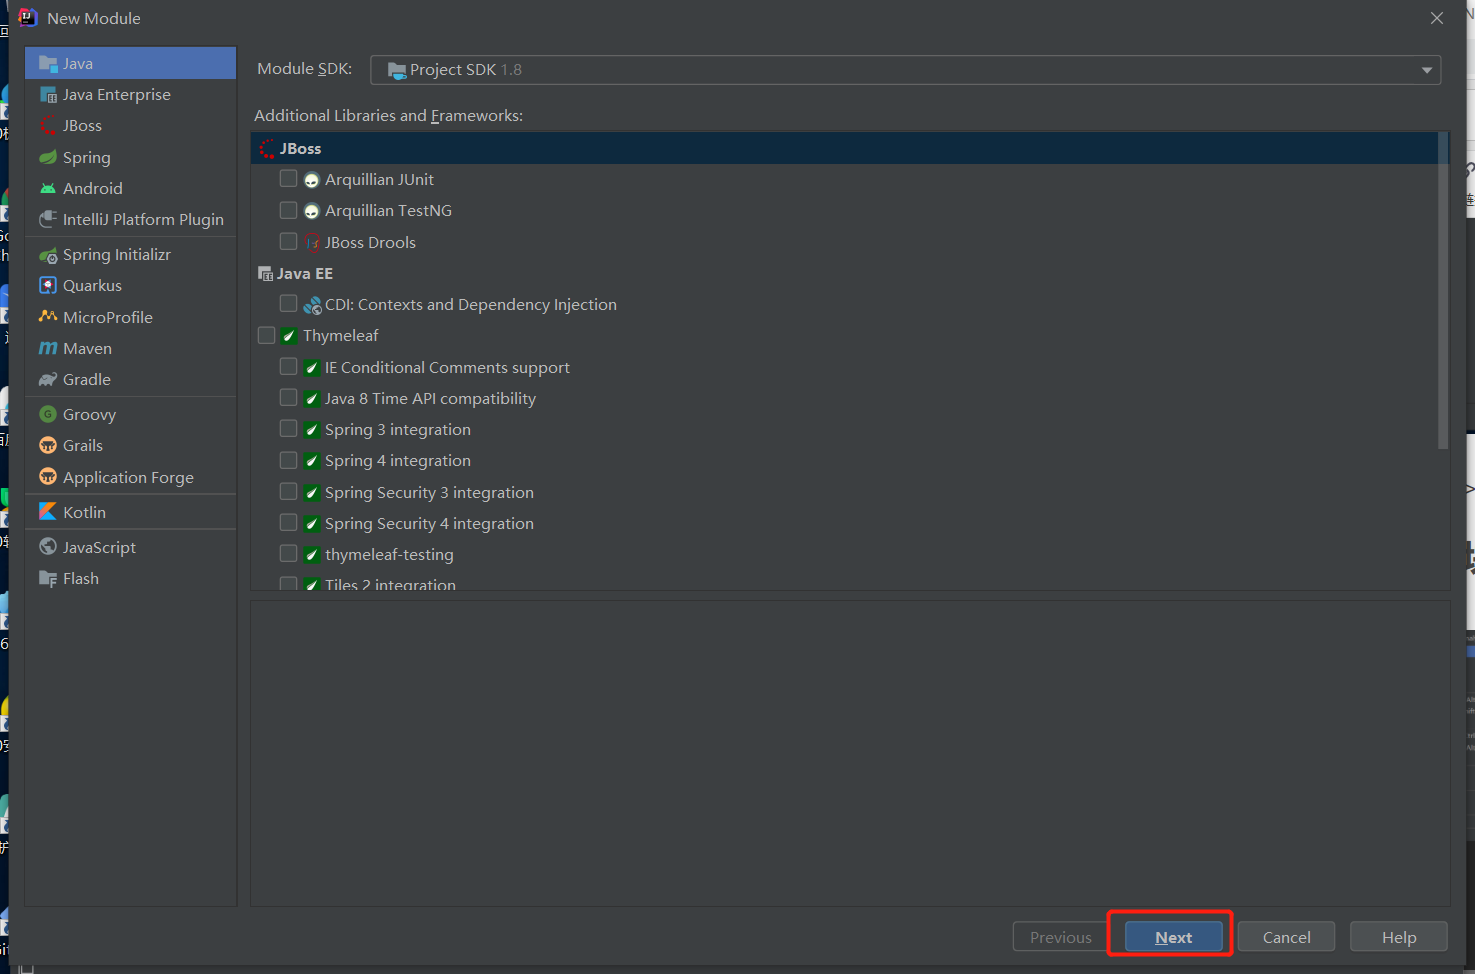Screen dimensions: 1475x974
Task: Tick the Thymeleaf checkbox
Action: [266, 335]
